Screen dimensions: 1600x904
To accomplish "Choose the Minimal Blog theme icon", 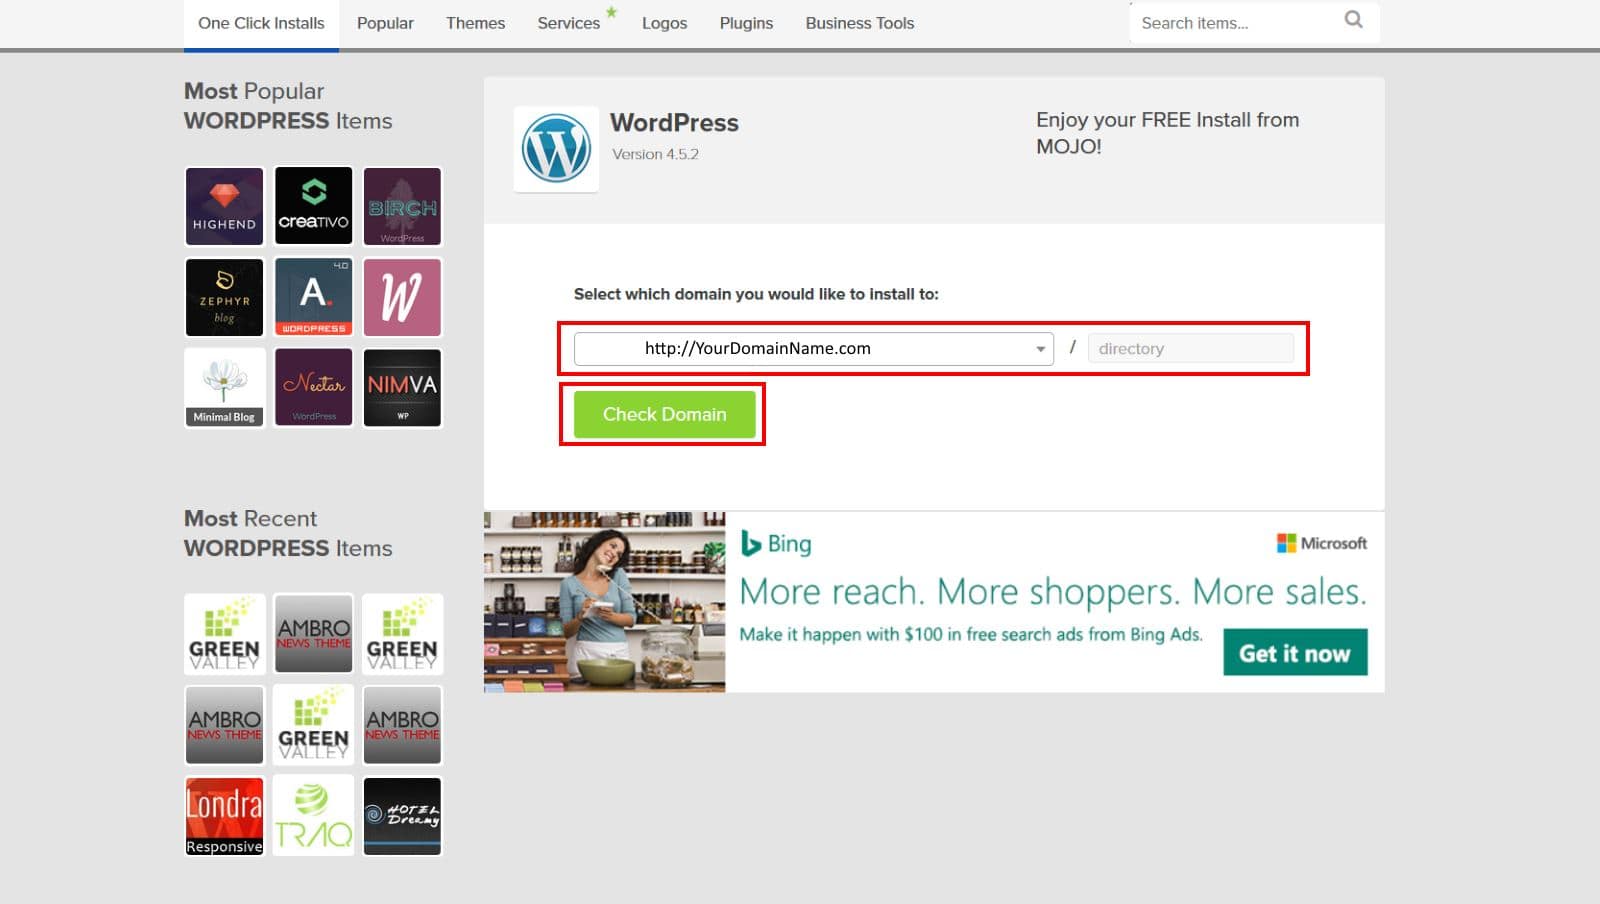I will pos(224,388).
